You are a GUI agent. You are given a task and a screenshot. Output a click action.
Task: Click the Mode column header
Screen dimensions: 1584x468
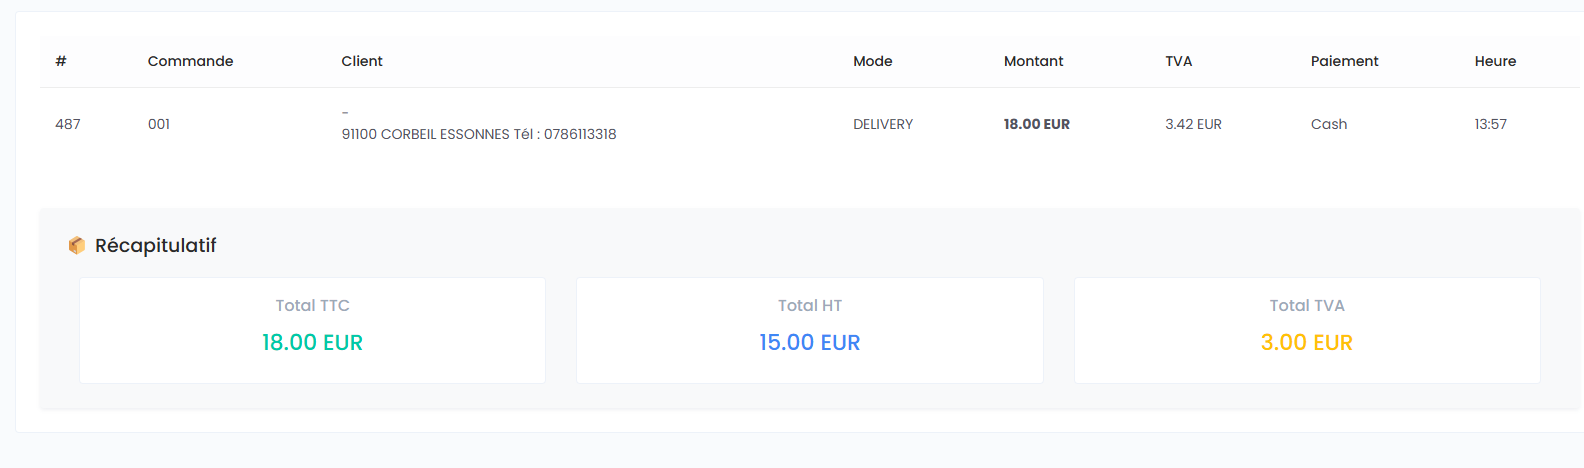click(x=872, y=61)
